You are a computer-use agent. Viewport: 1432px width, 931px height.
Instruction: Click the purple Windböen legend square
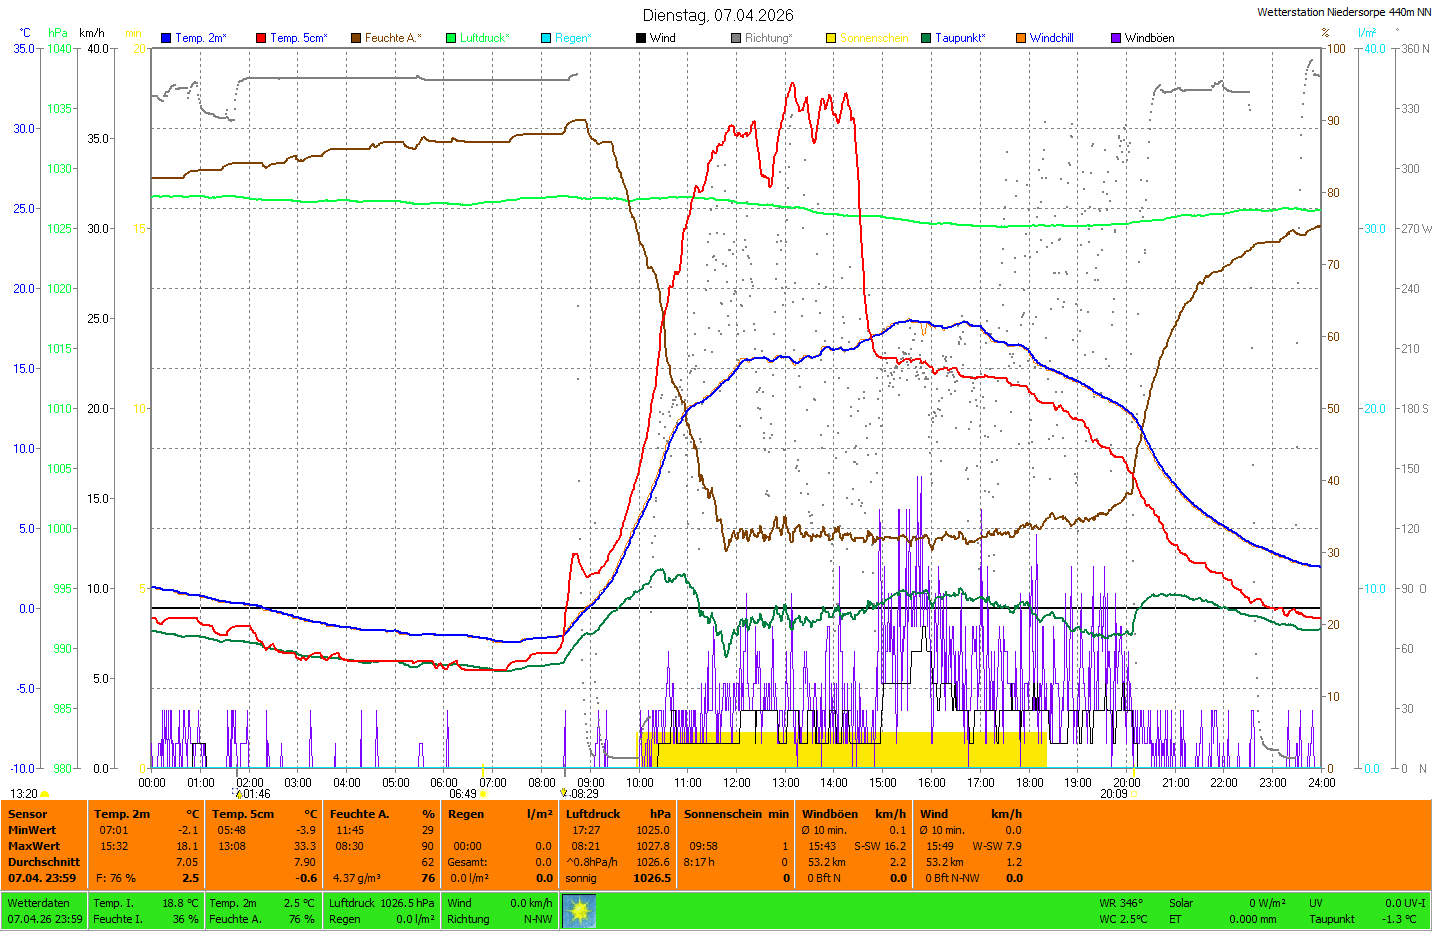click(x=1116, y=38)
